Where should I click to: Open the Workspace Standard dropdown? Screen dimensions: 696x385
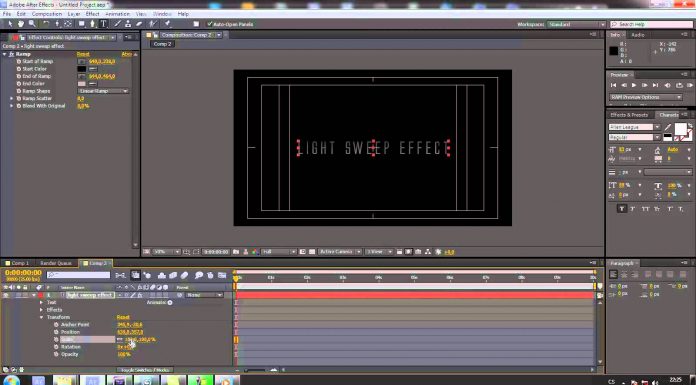point(576,24)
